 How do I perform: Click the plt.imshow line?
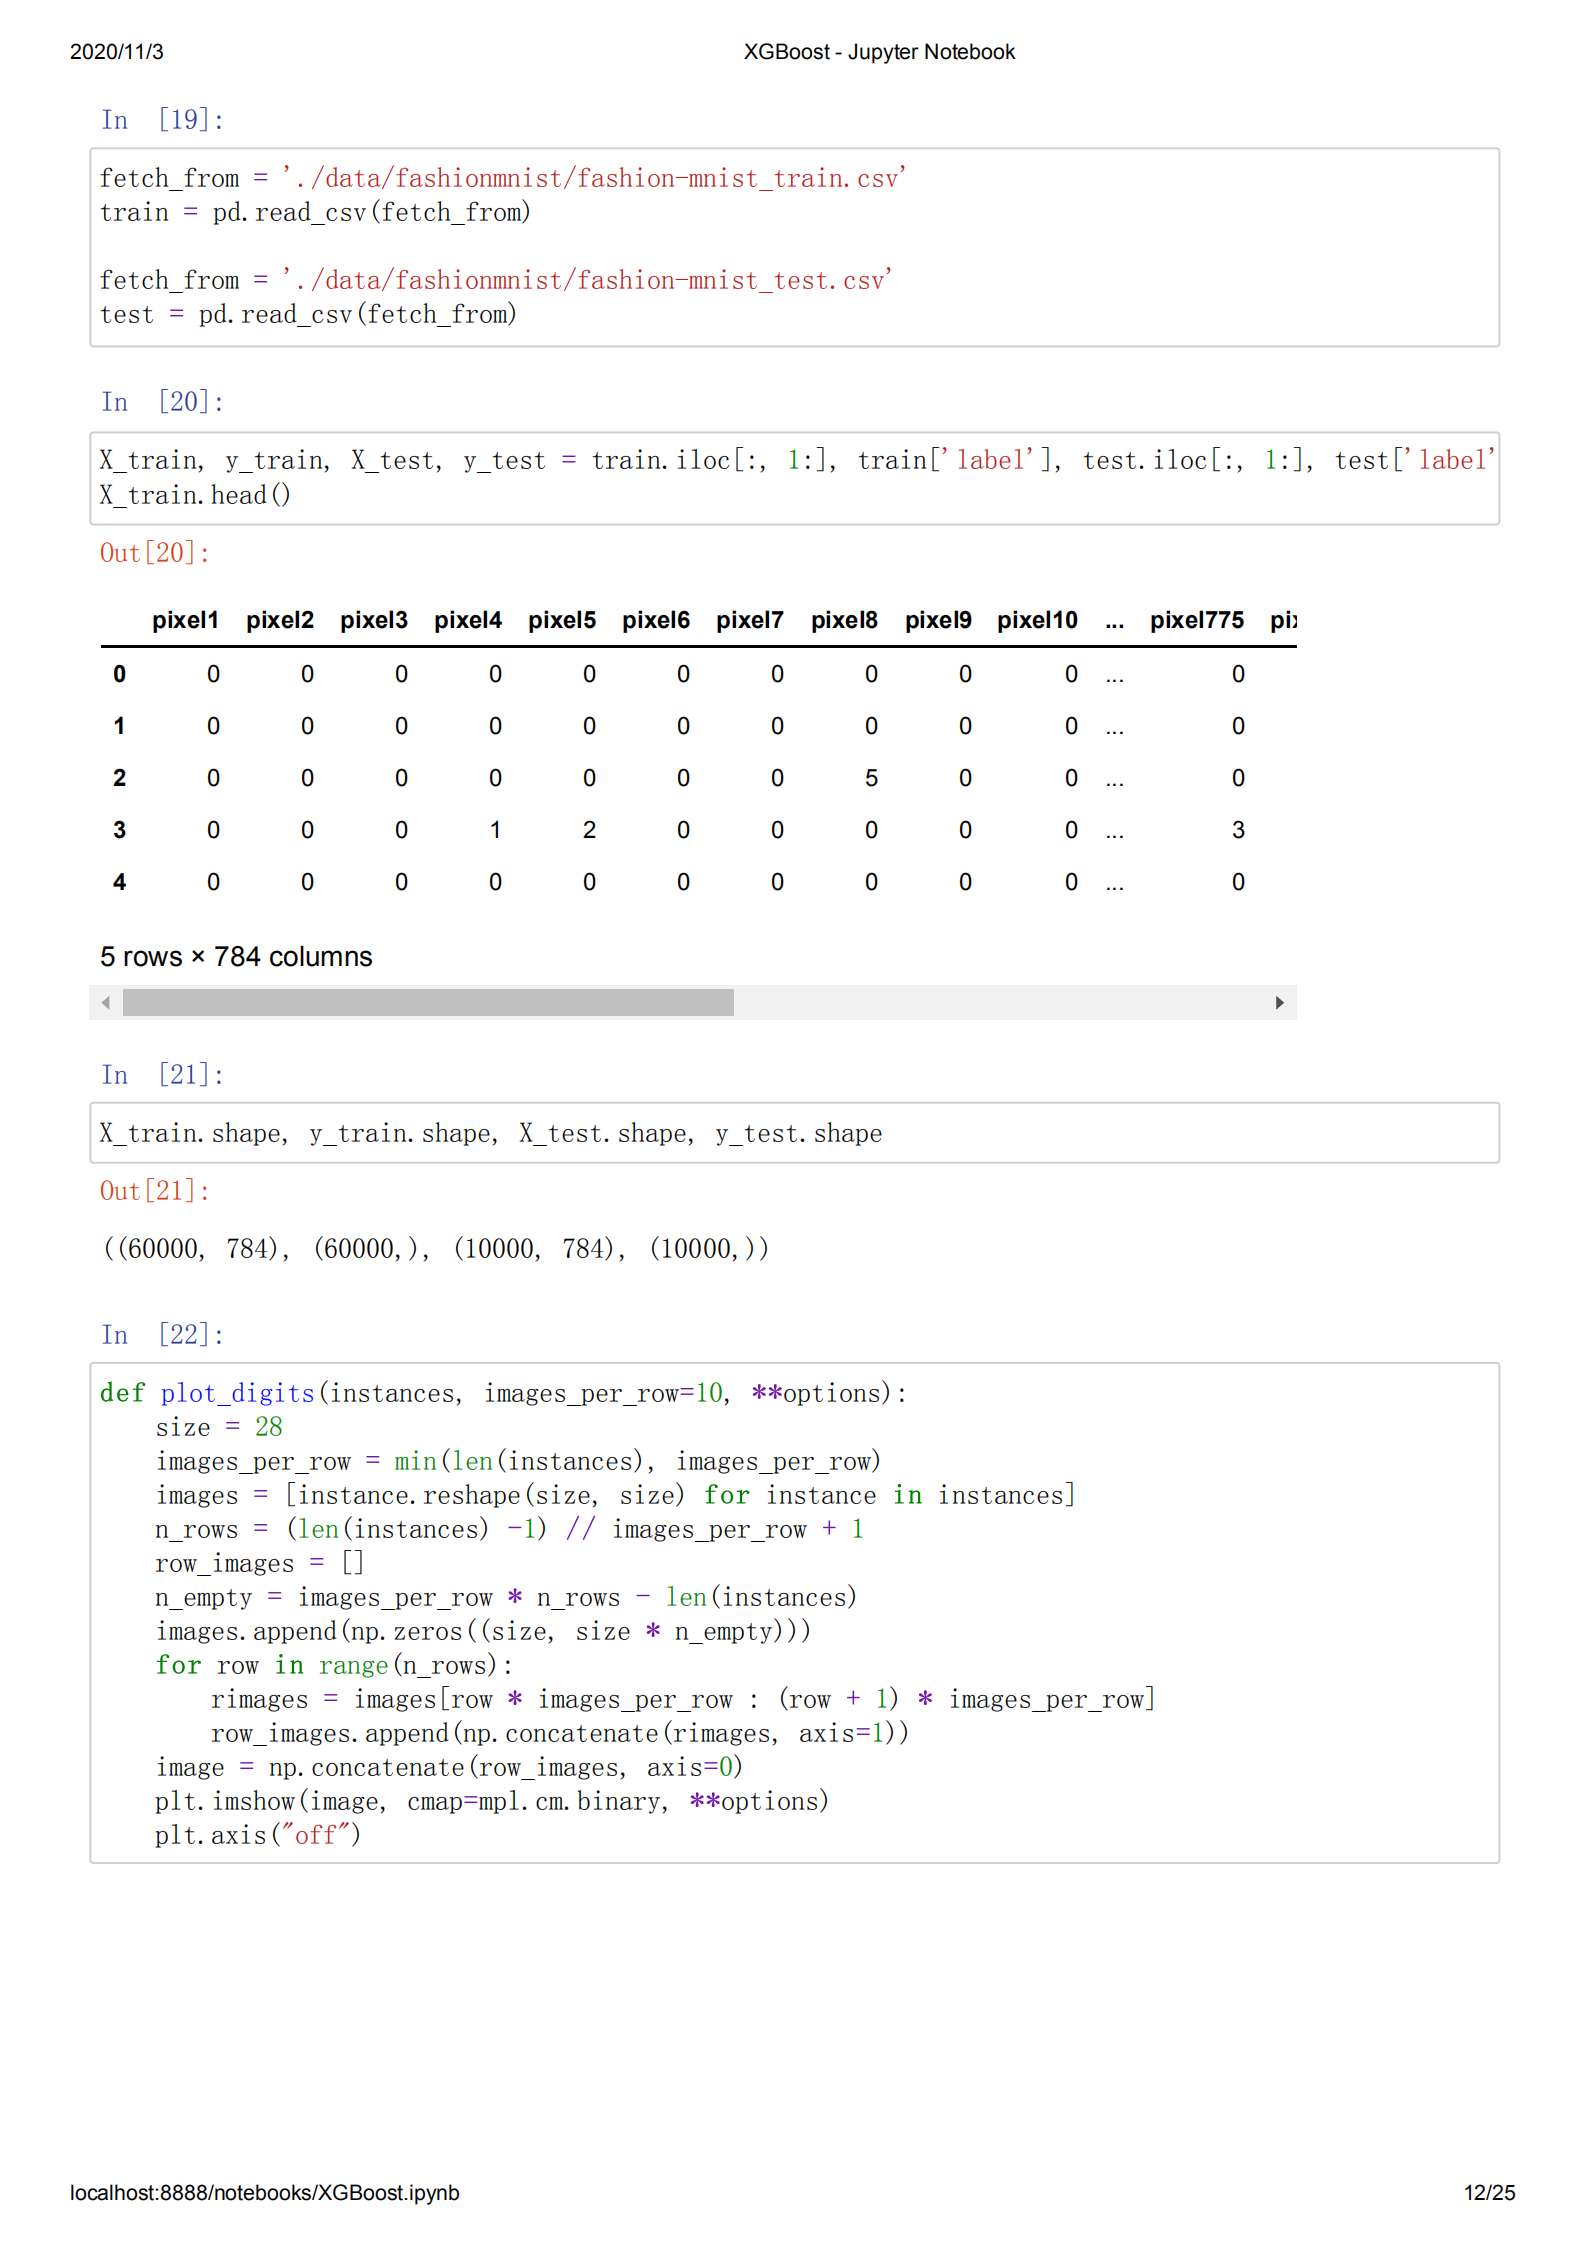(x=492, y=1802)
